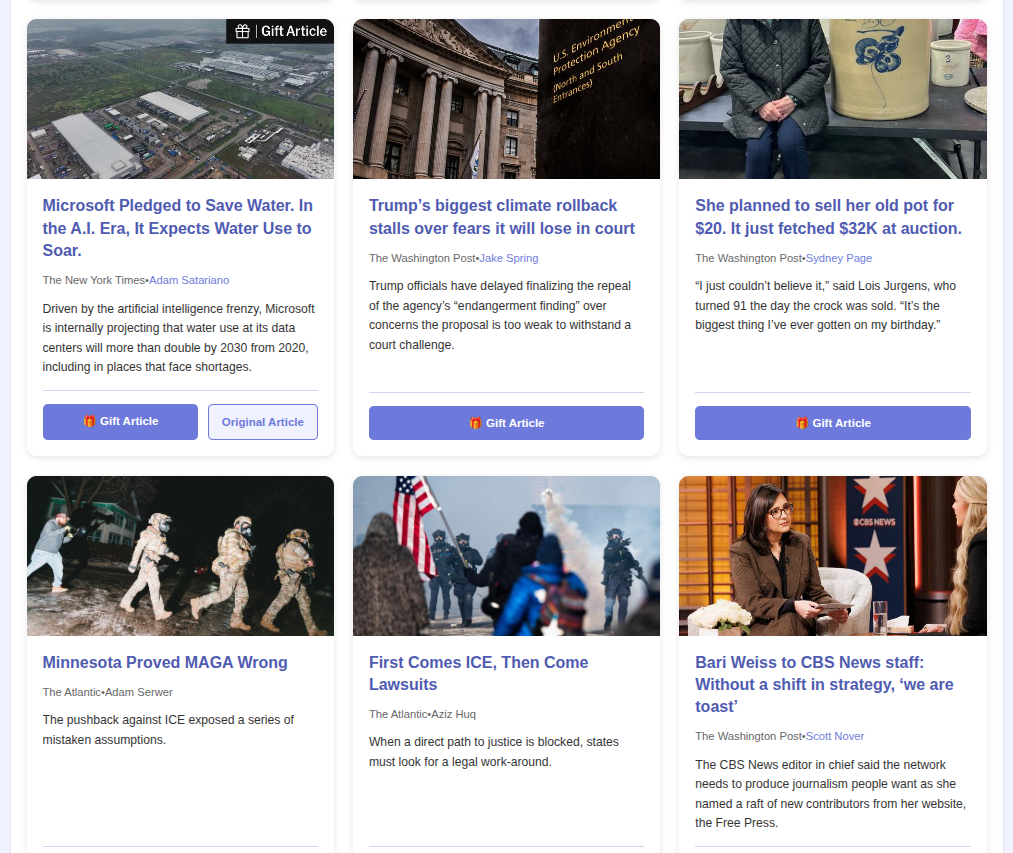Open 'First Comes ICE, Then Come Lawsuits' headline
Viewport: 1013px width, 853px height.
pyautogui.click(x=478, y=673)
